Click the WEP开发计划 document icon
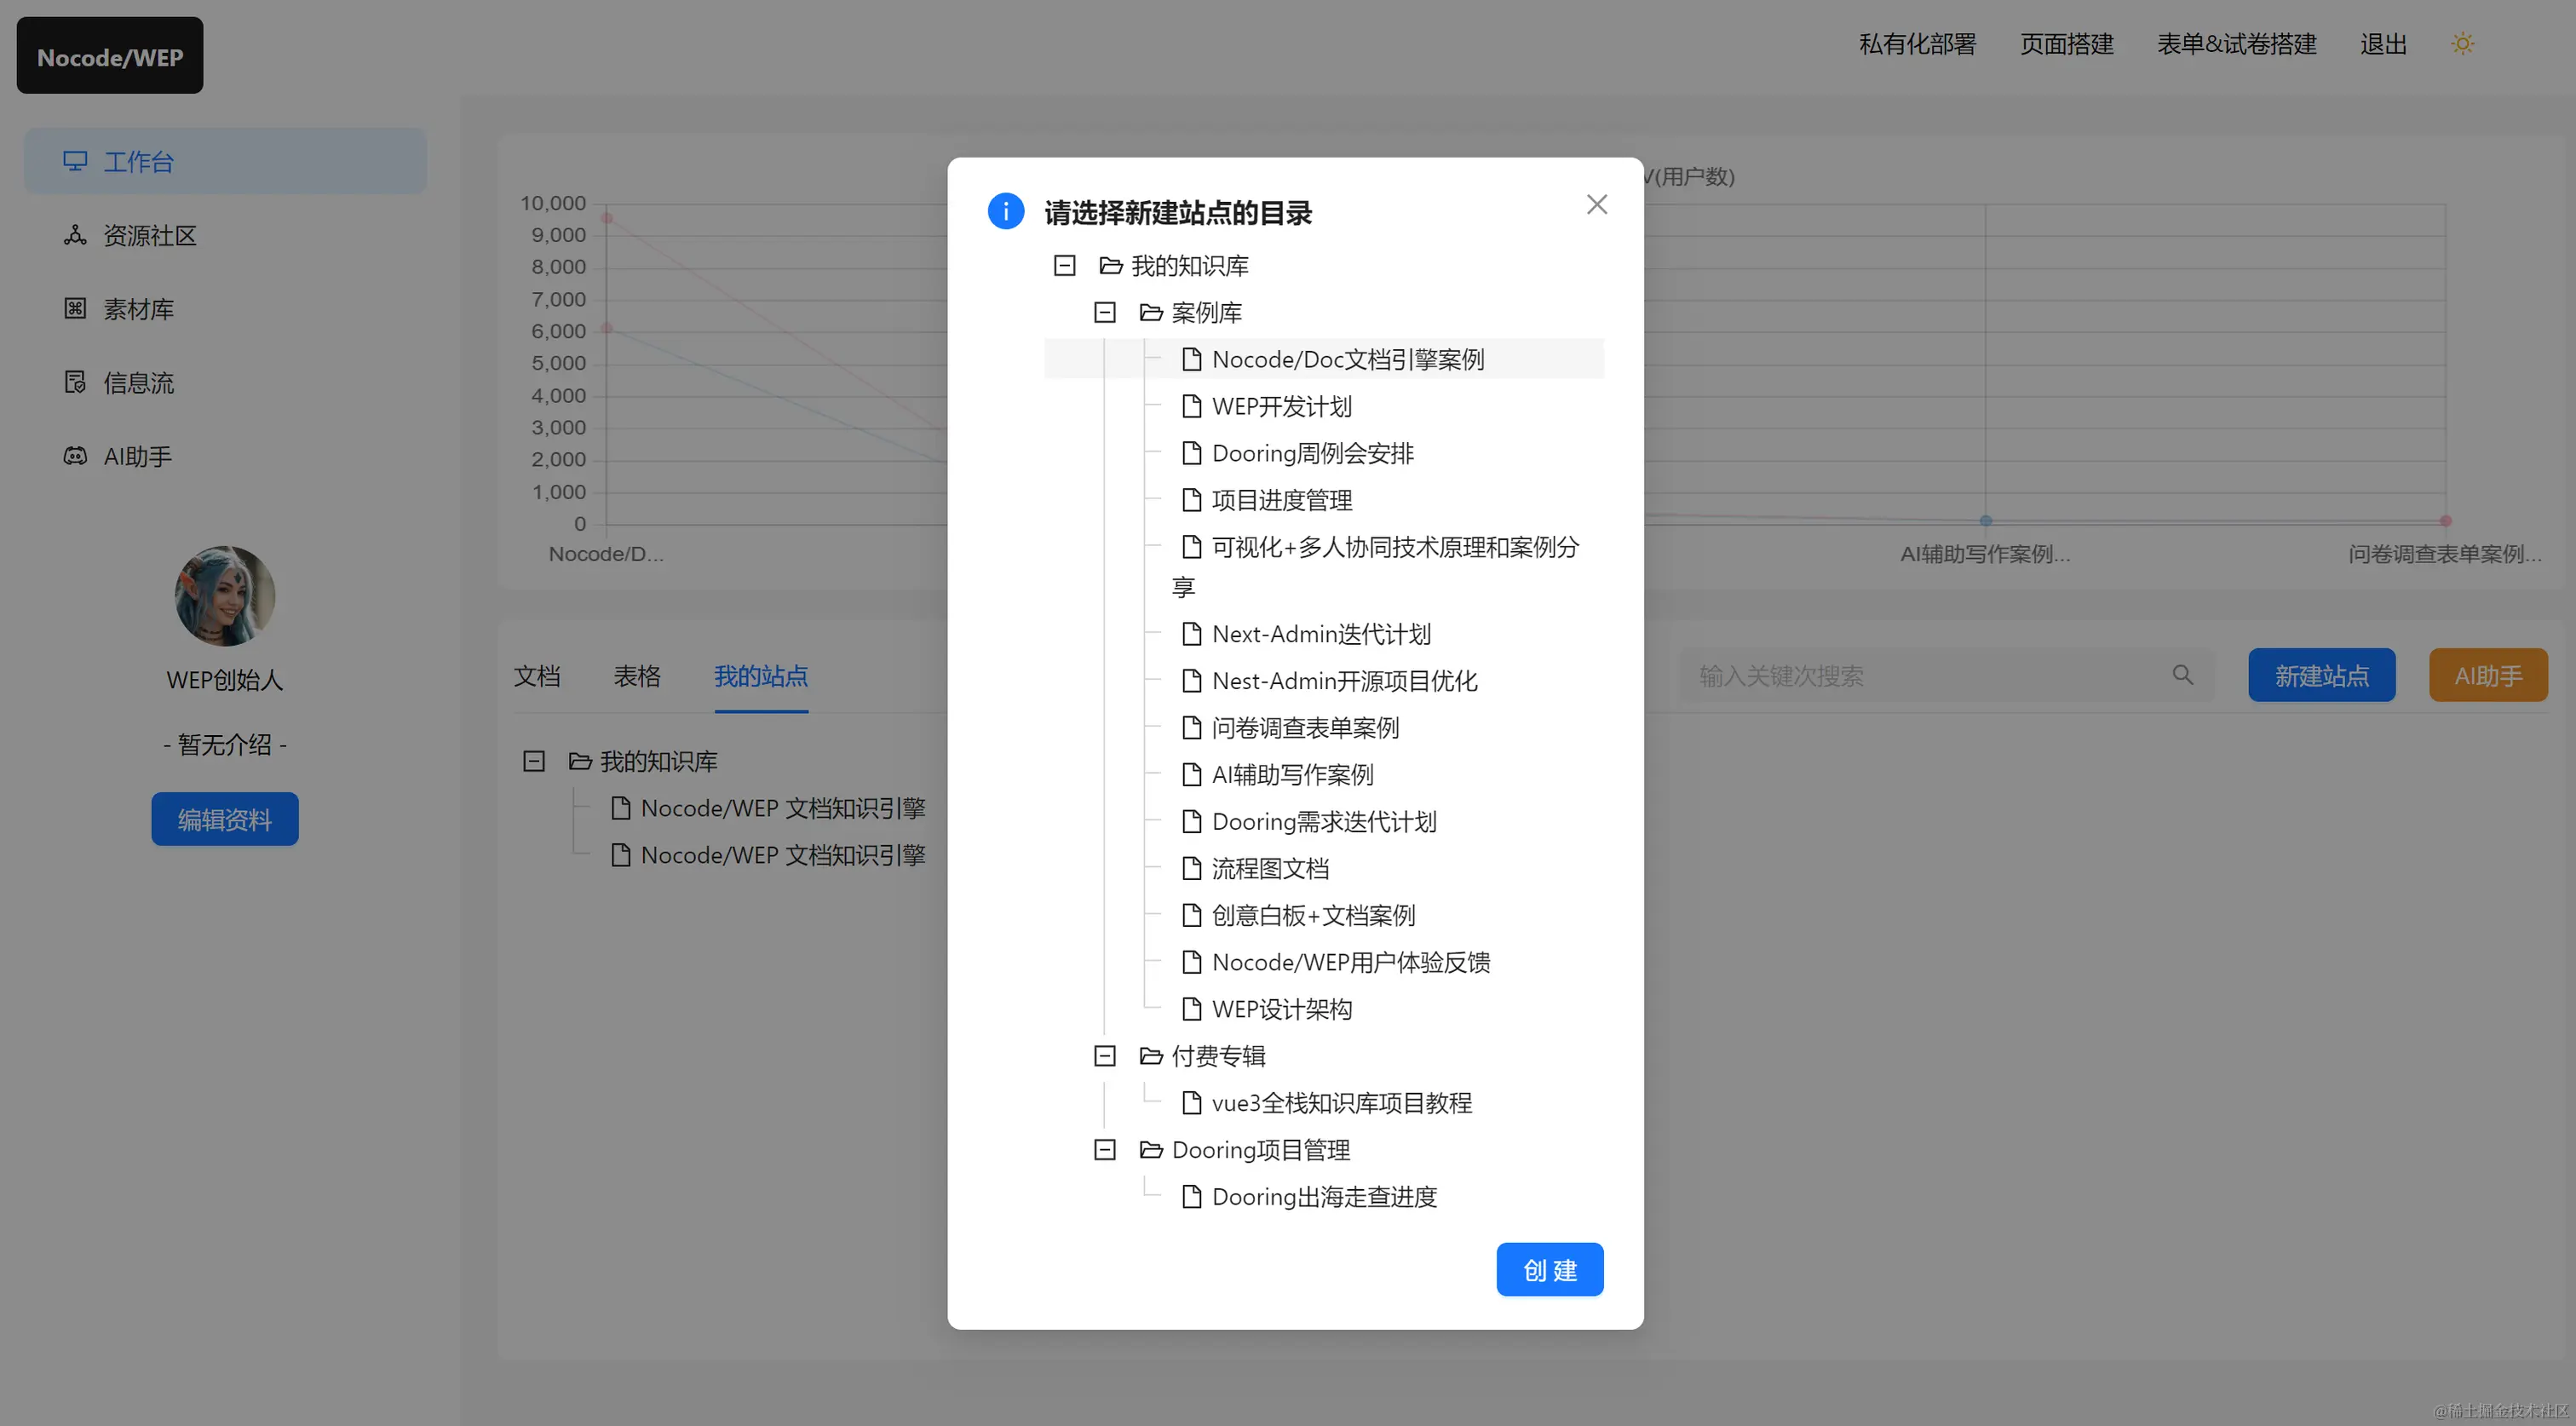The width and height of the screenshot is (2576, 1426). (1191, 406)
